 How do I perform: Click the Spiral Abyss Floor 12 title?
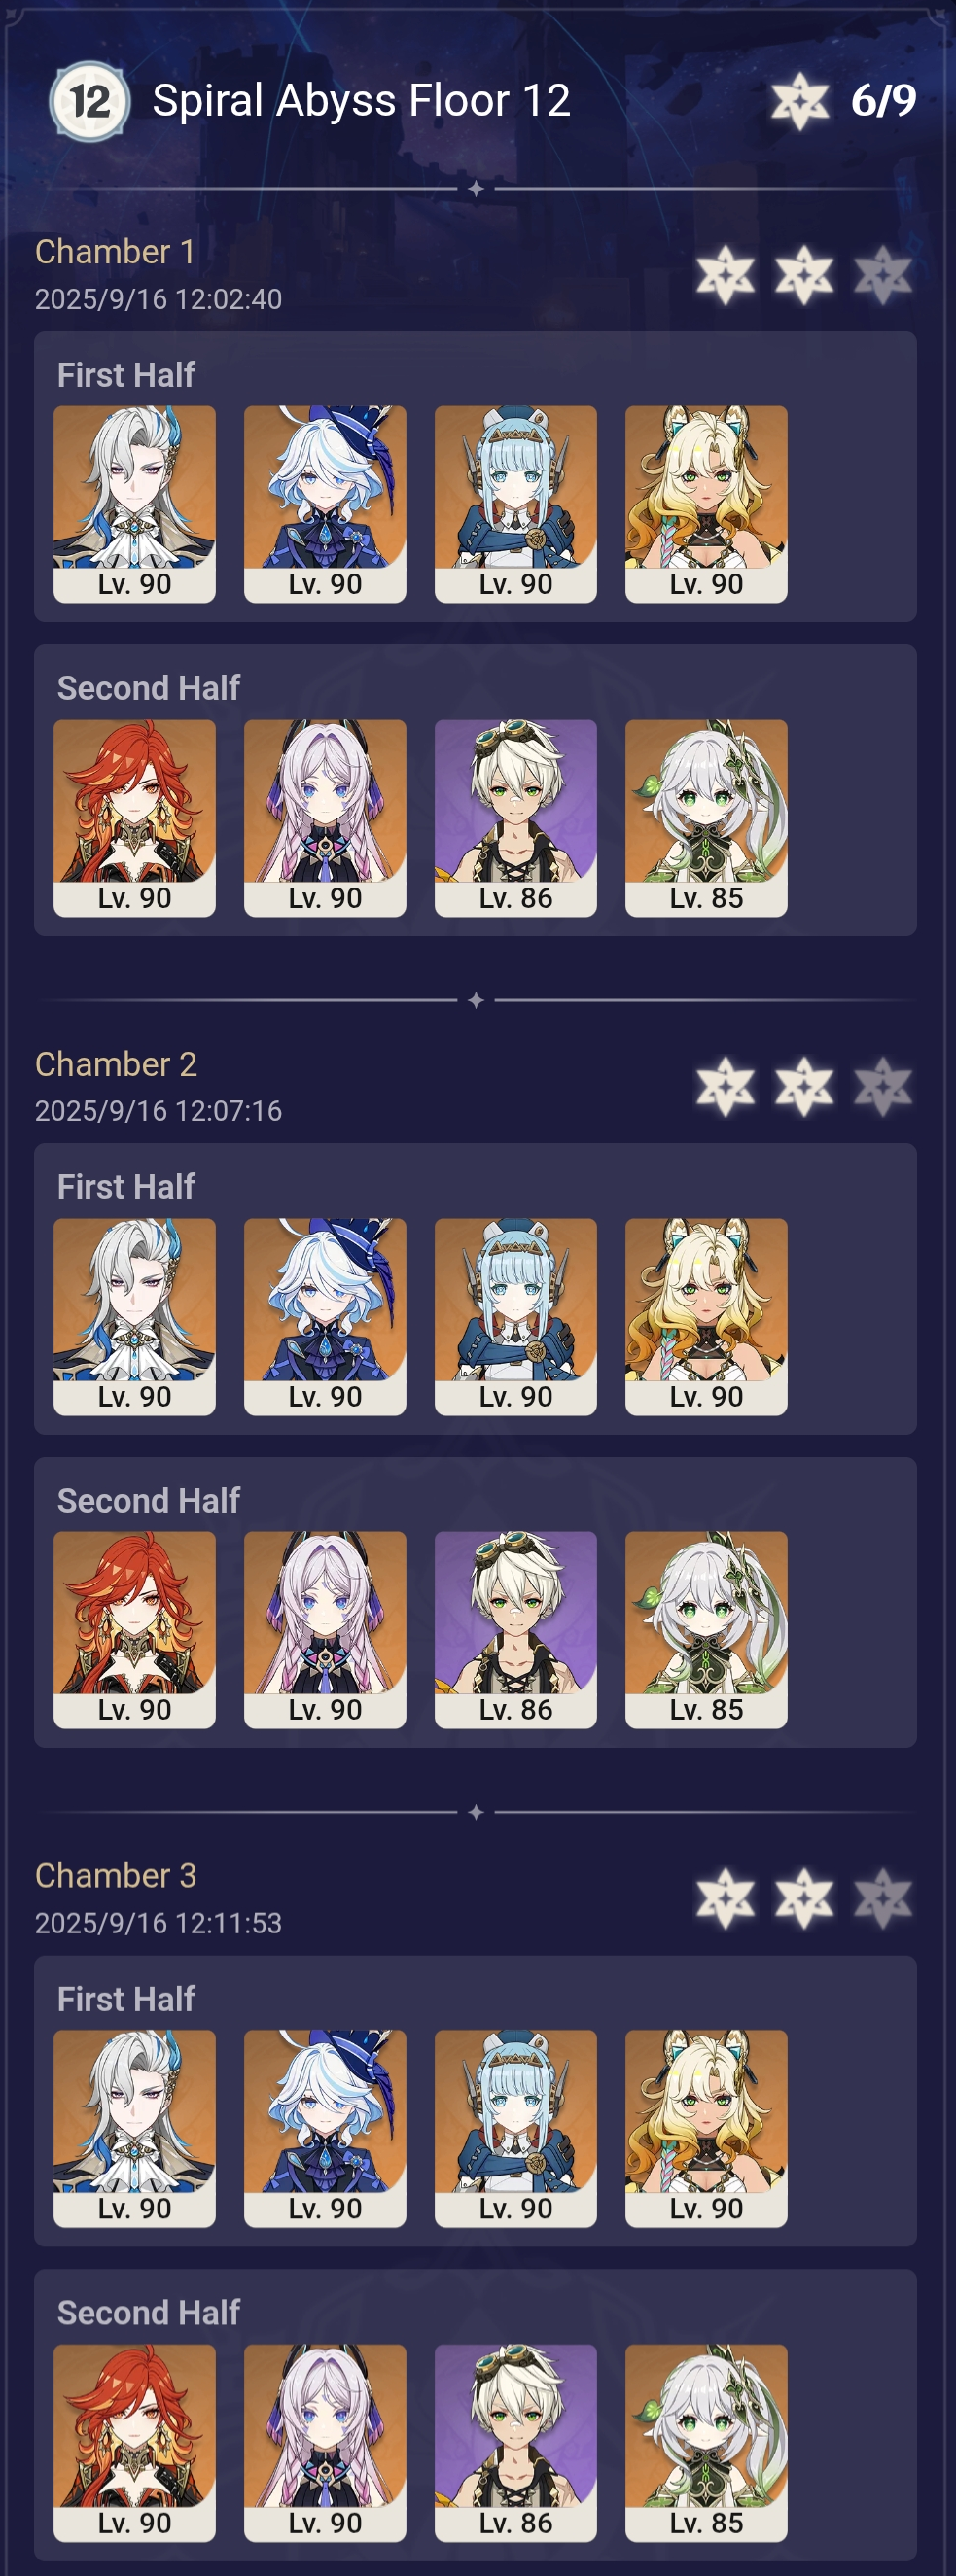tap(361, 101)
